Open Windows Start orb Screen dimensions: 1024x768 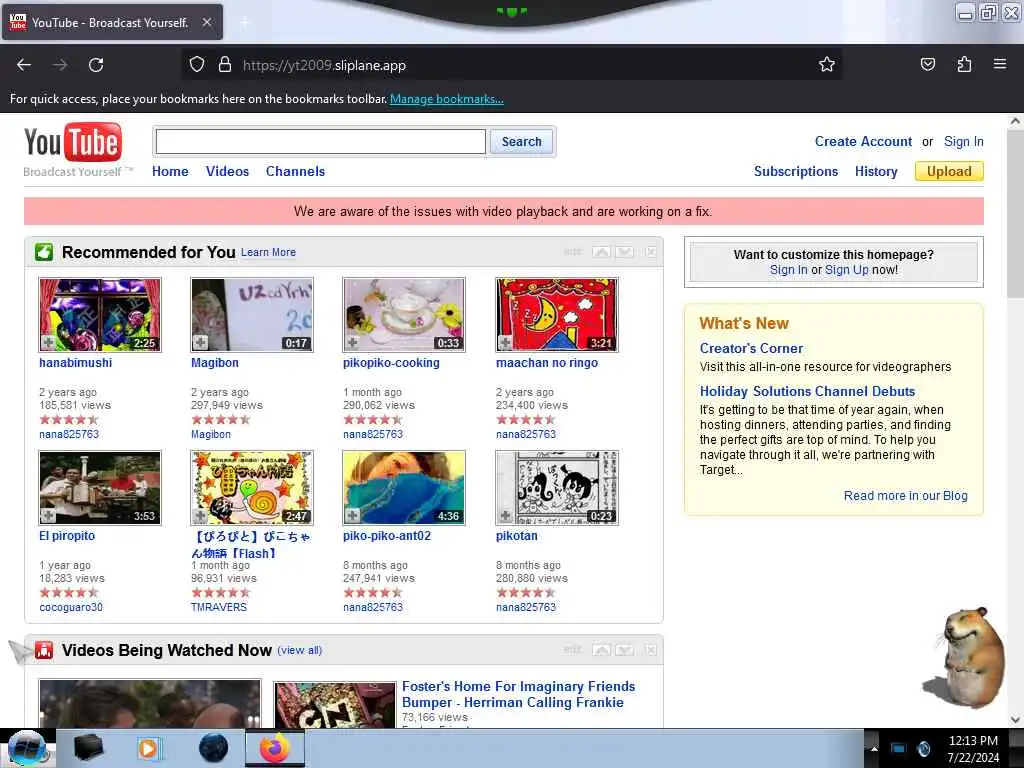tap(26, 748)
